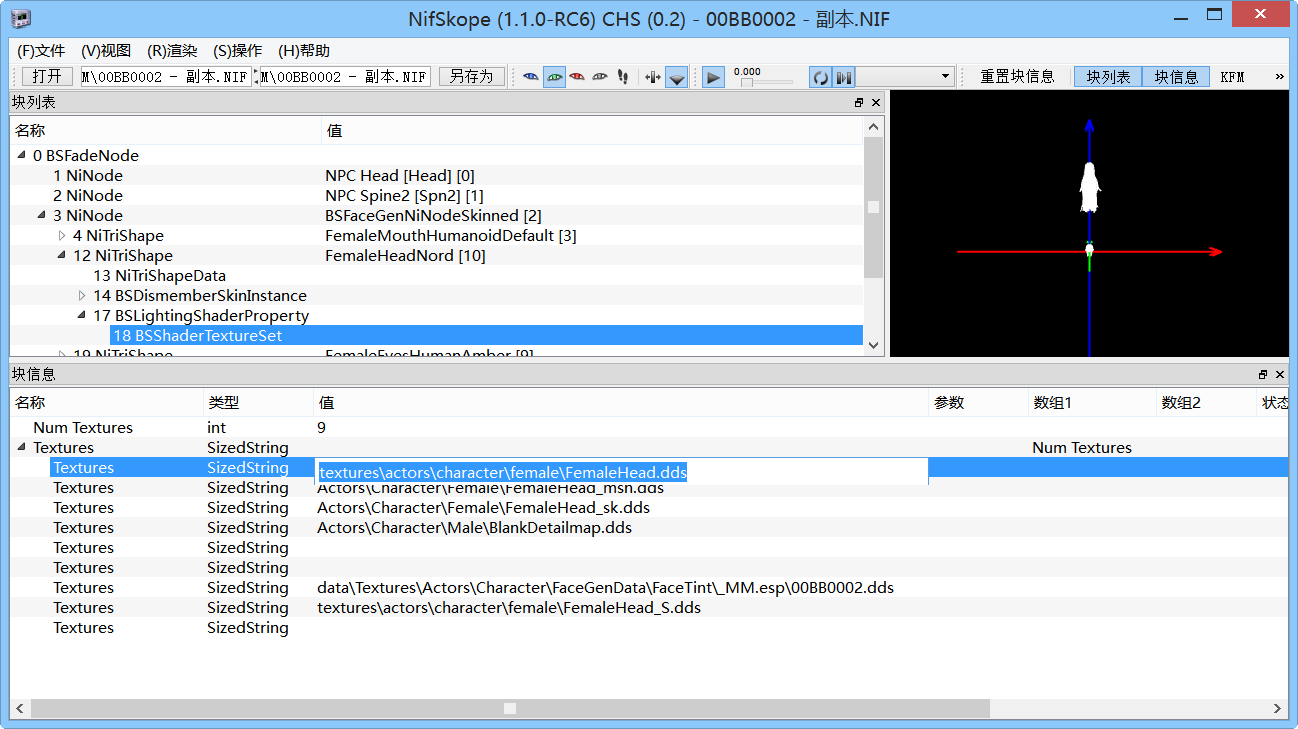Click 重置块信息 button
Viewport: 1298px width, 729px height.
pyautogui.click(x=1017, y=77)
